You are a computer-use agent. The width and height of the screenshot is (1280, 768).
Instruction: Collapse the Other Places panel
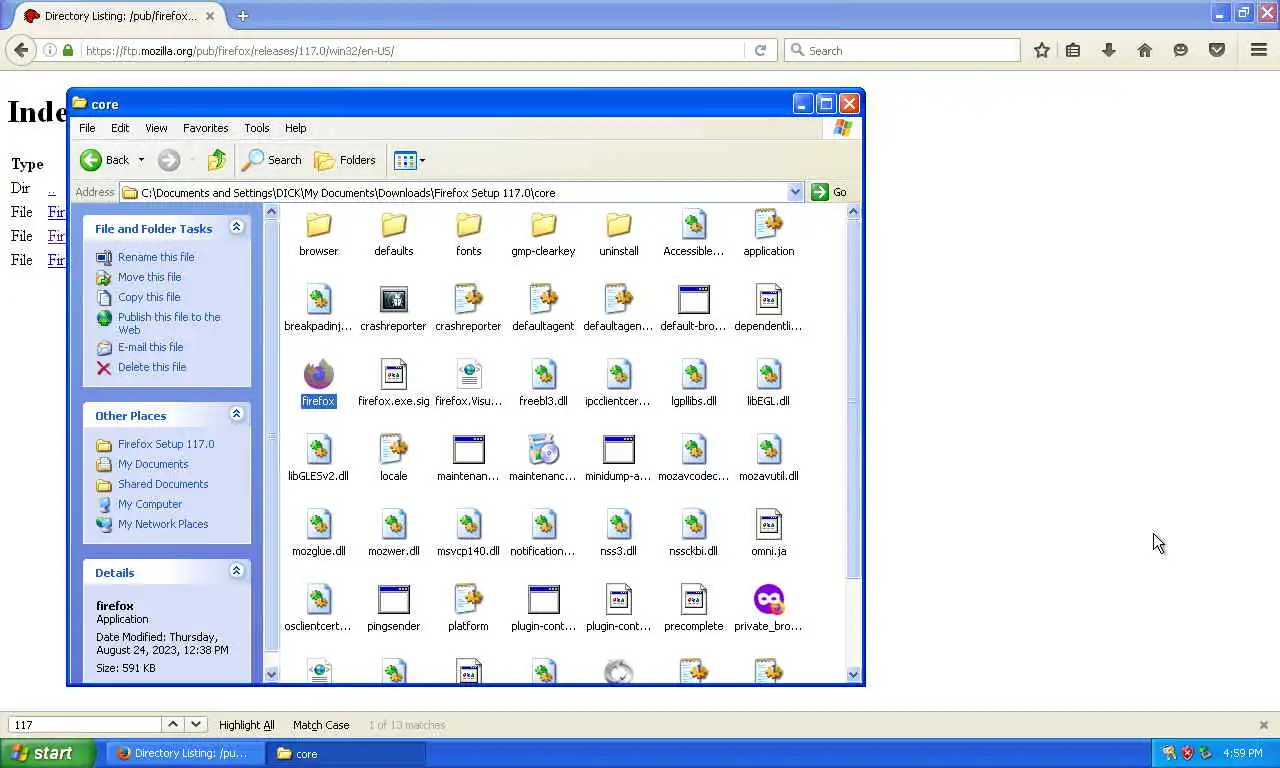237,414
